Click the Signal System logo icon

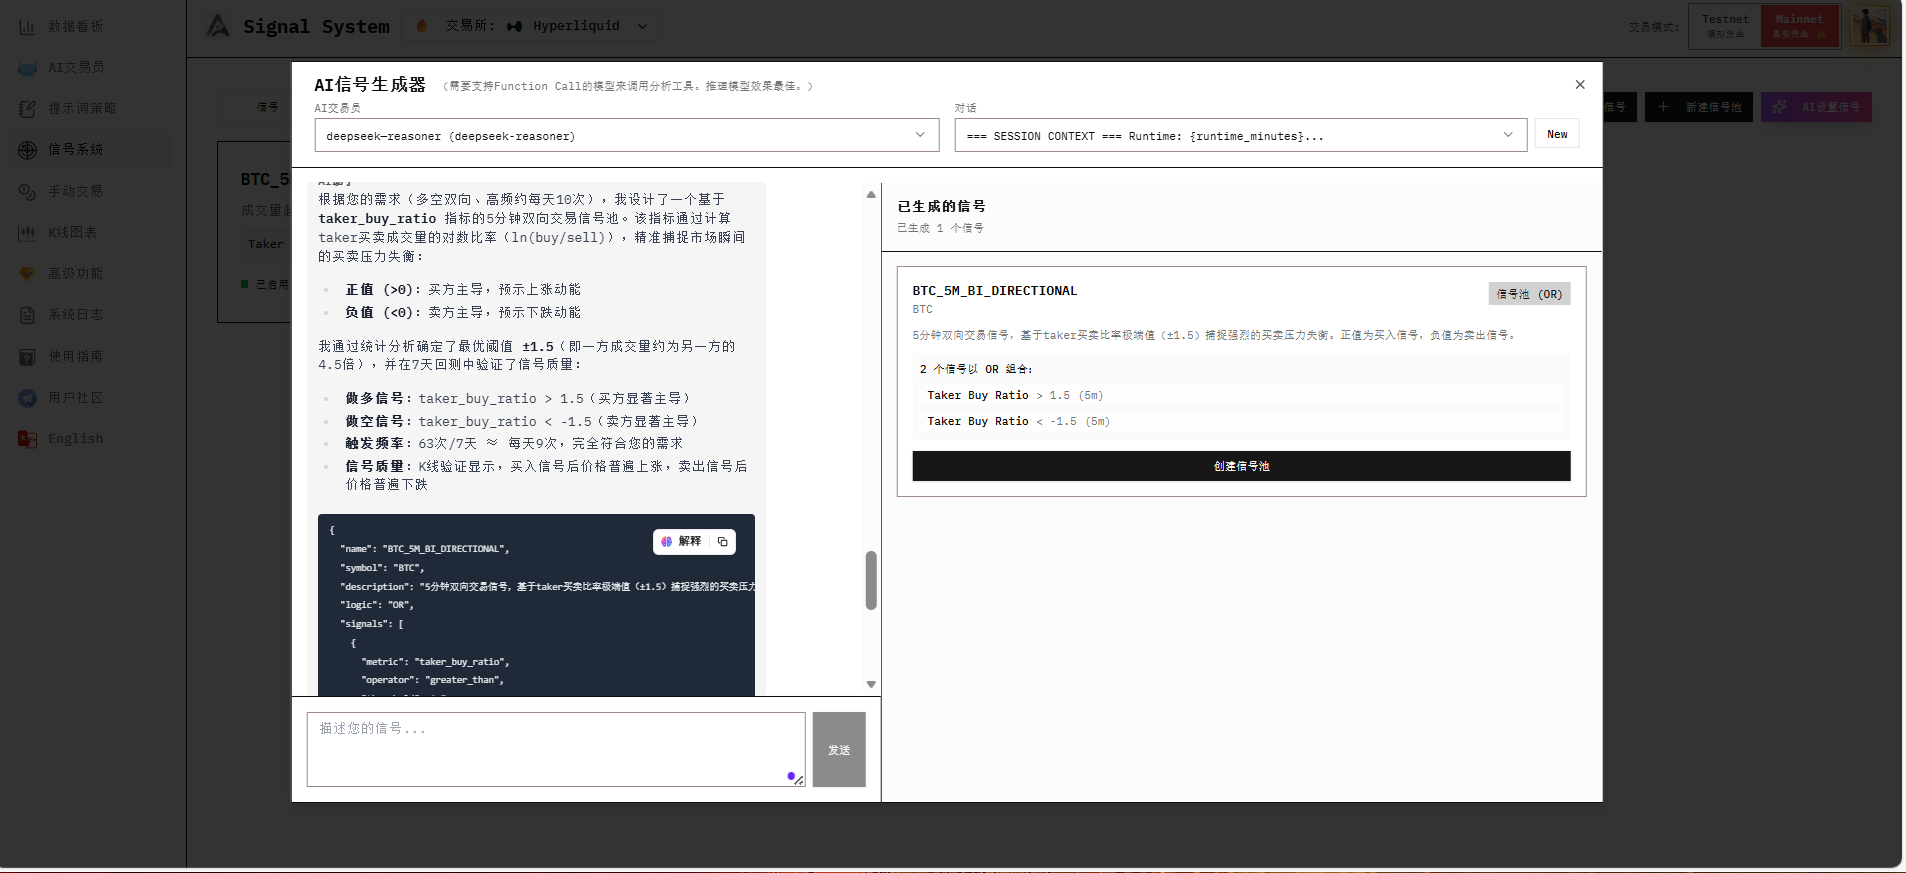point(218,26)
